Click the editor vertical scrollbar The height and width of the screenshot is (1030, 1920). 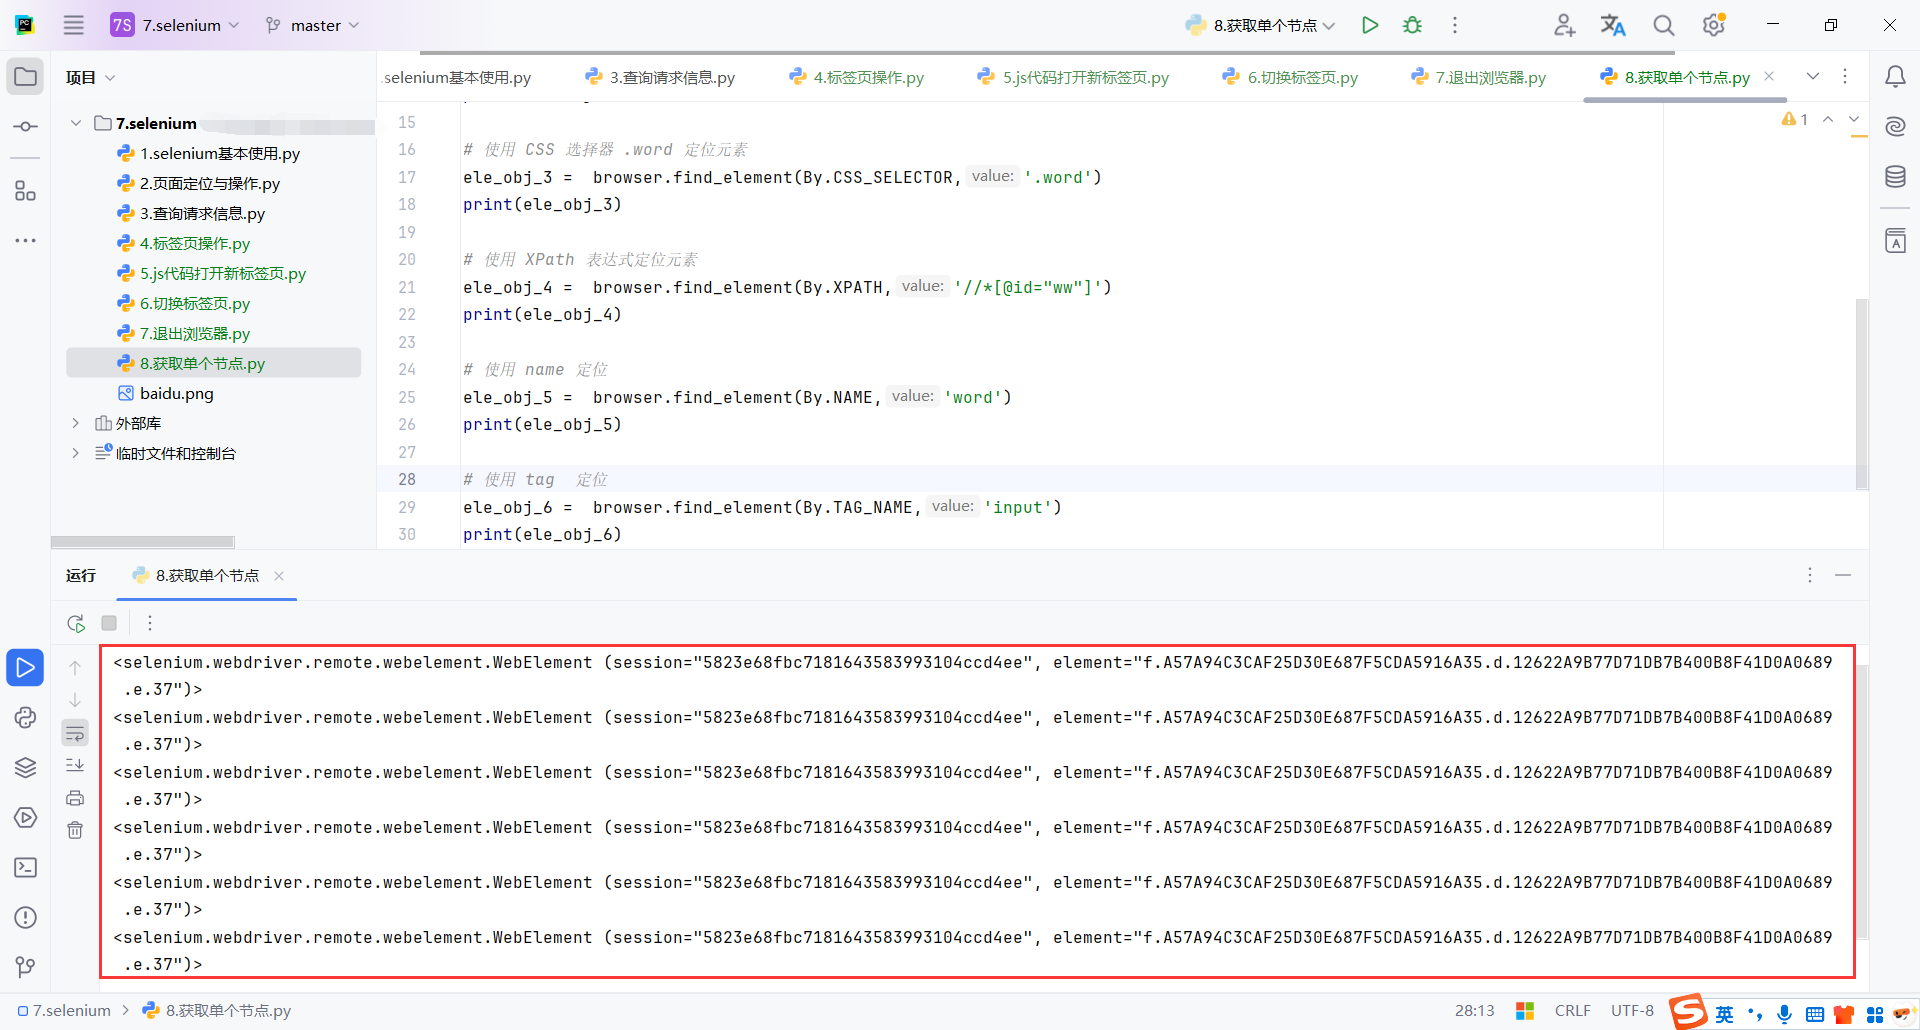1861,394
